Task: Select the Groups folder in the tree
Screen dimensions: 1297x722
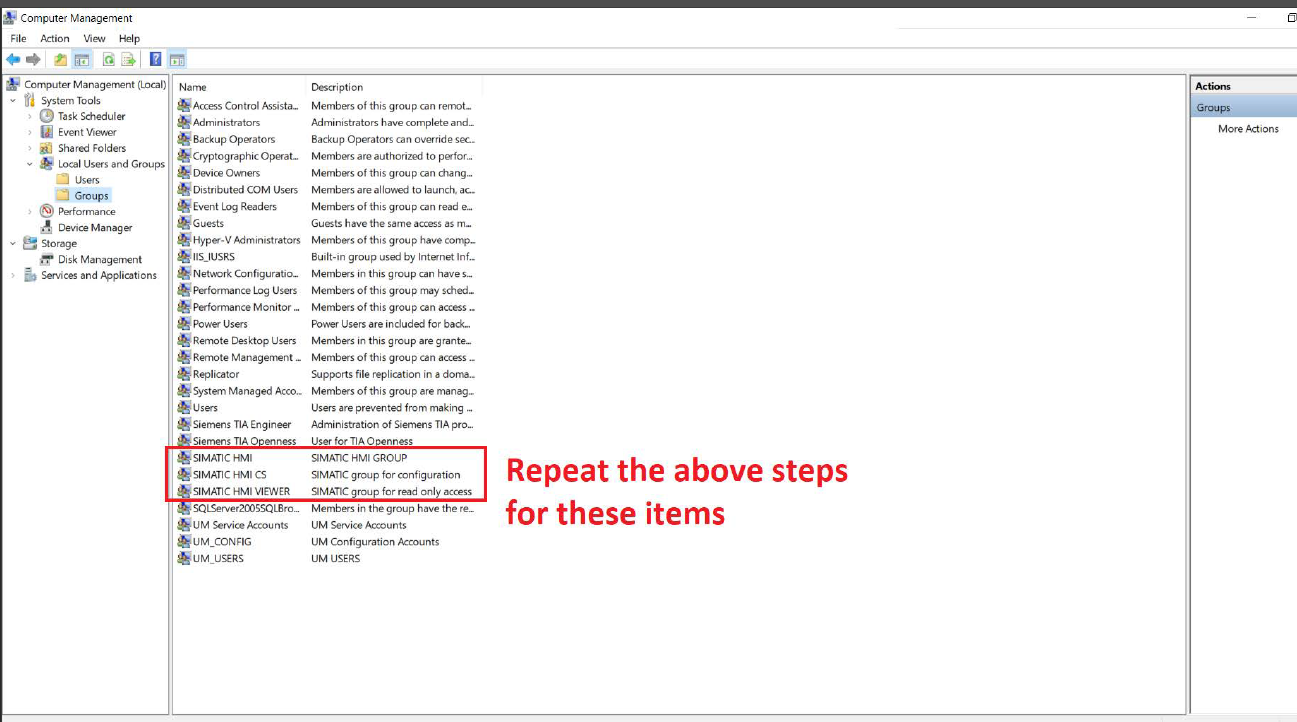Action: click(92, 196)
